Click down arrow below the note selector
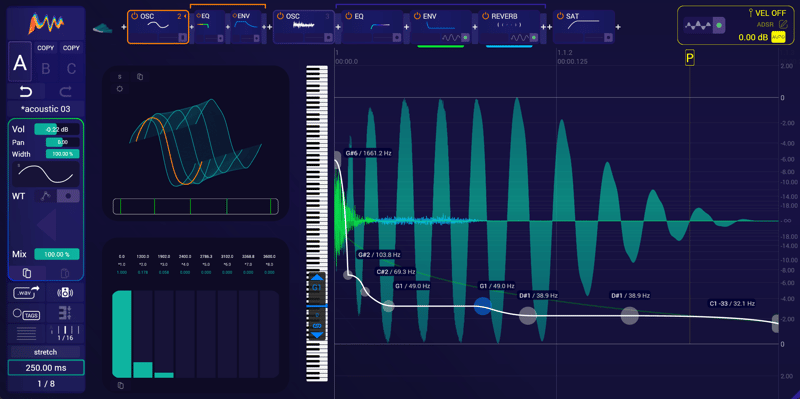800x399 pixels. coord(317,335)
